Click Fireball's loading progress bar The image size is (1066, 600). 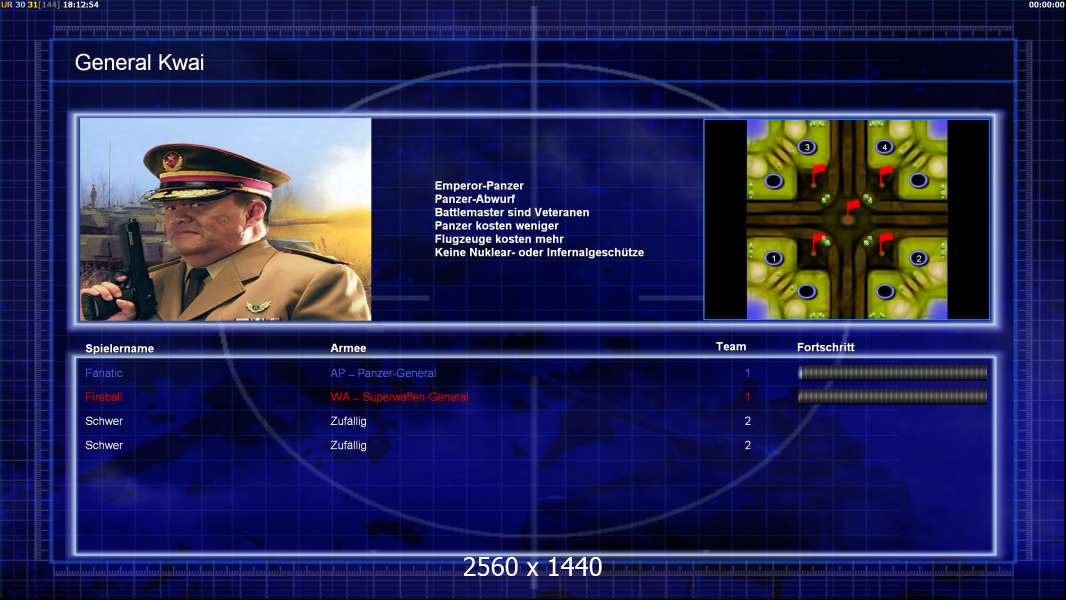coord(893,396)
